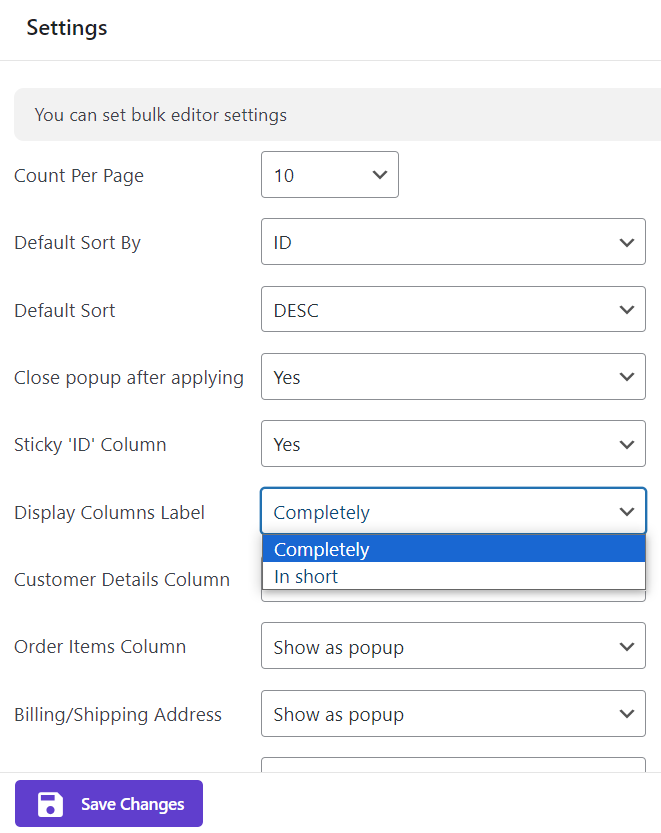Open the Count Per Page dropdown
This screenshot has height=833, width=661.
tap(329, 175)
